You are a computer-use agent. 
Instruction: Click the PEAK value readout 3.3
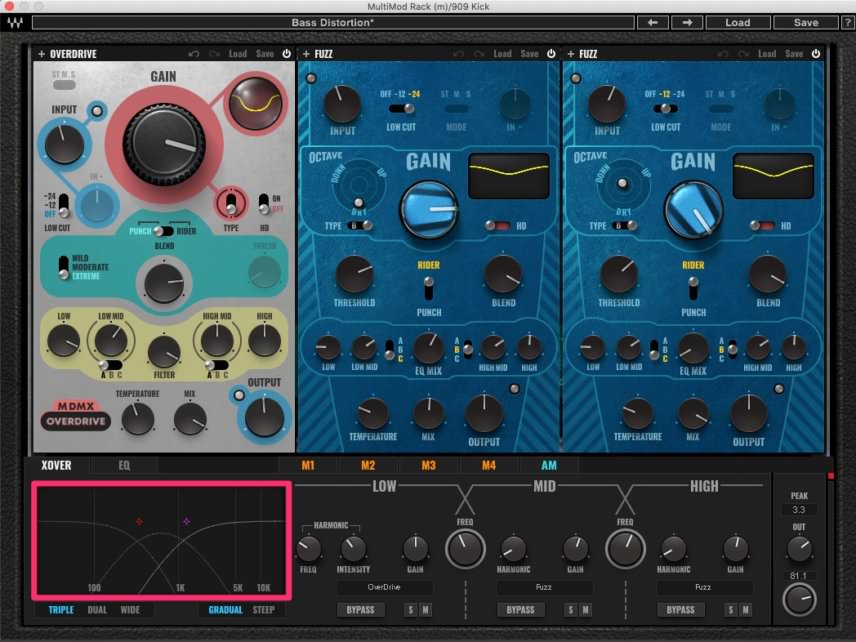(x=799, y=509)
